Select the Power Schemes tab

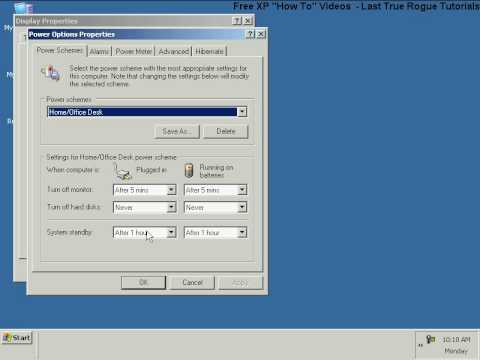(x=60, y=50)
